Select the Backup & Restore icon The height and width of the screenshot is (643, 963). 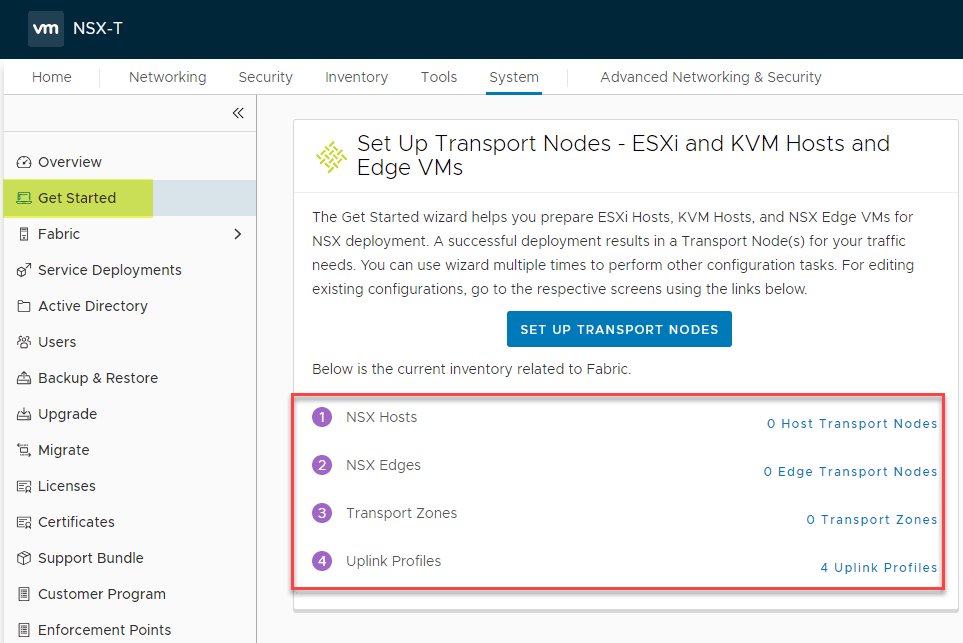(23, 377)
